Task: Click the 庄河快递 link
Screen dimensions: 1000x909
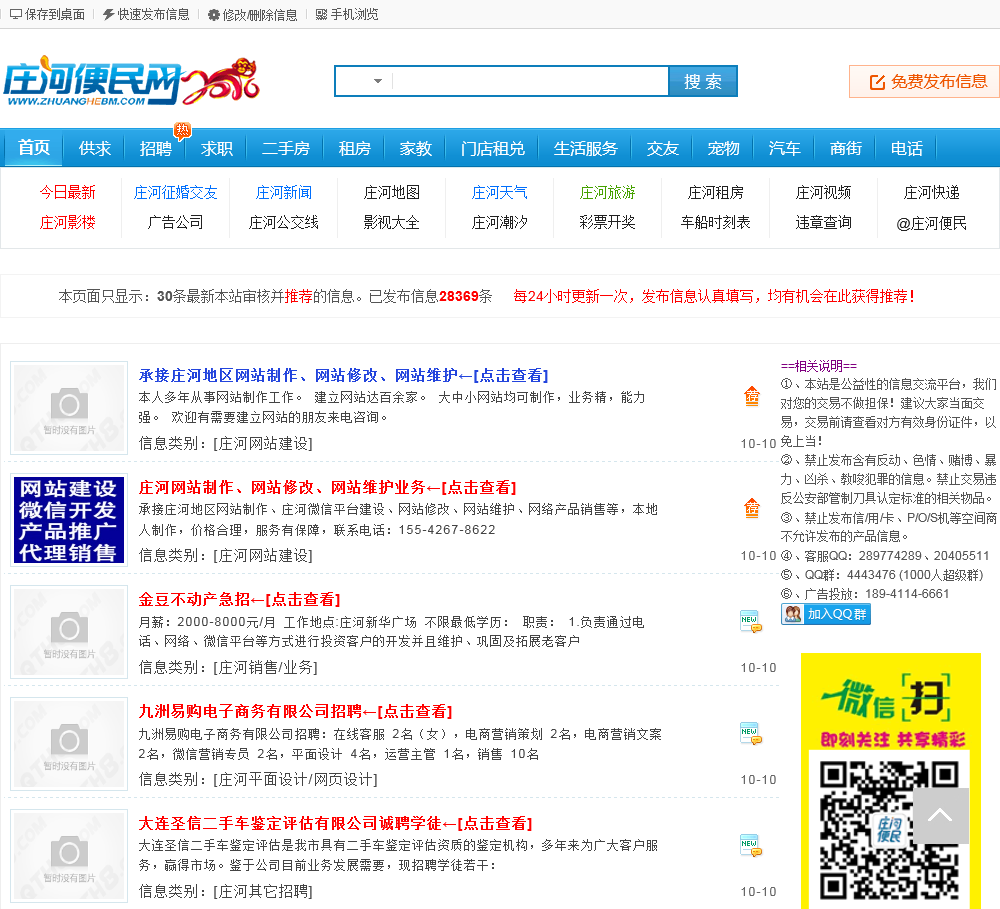Action: 932,192
